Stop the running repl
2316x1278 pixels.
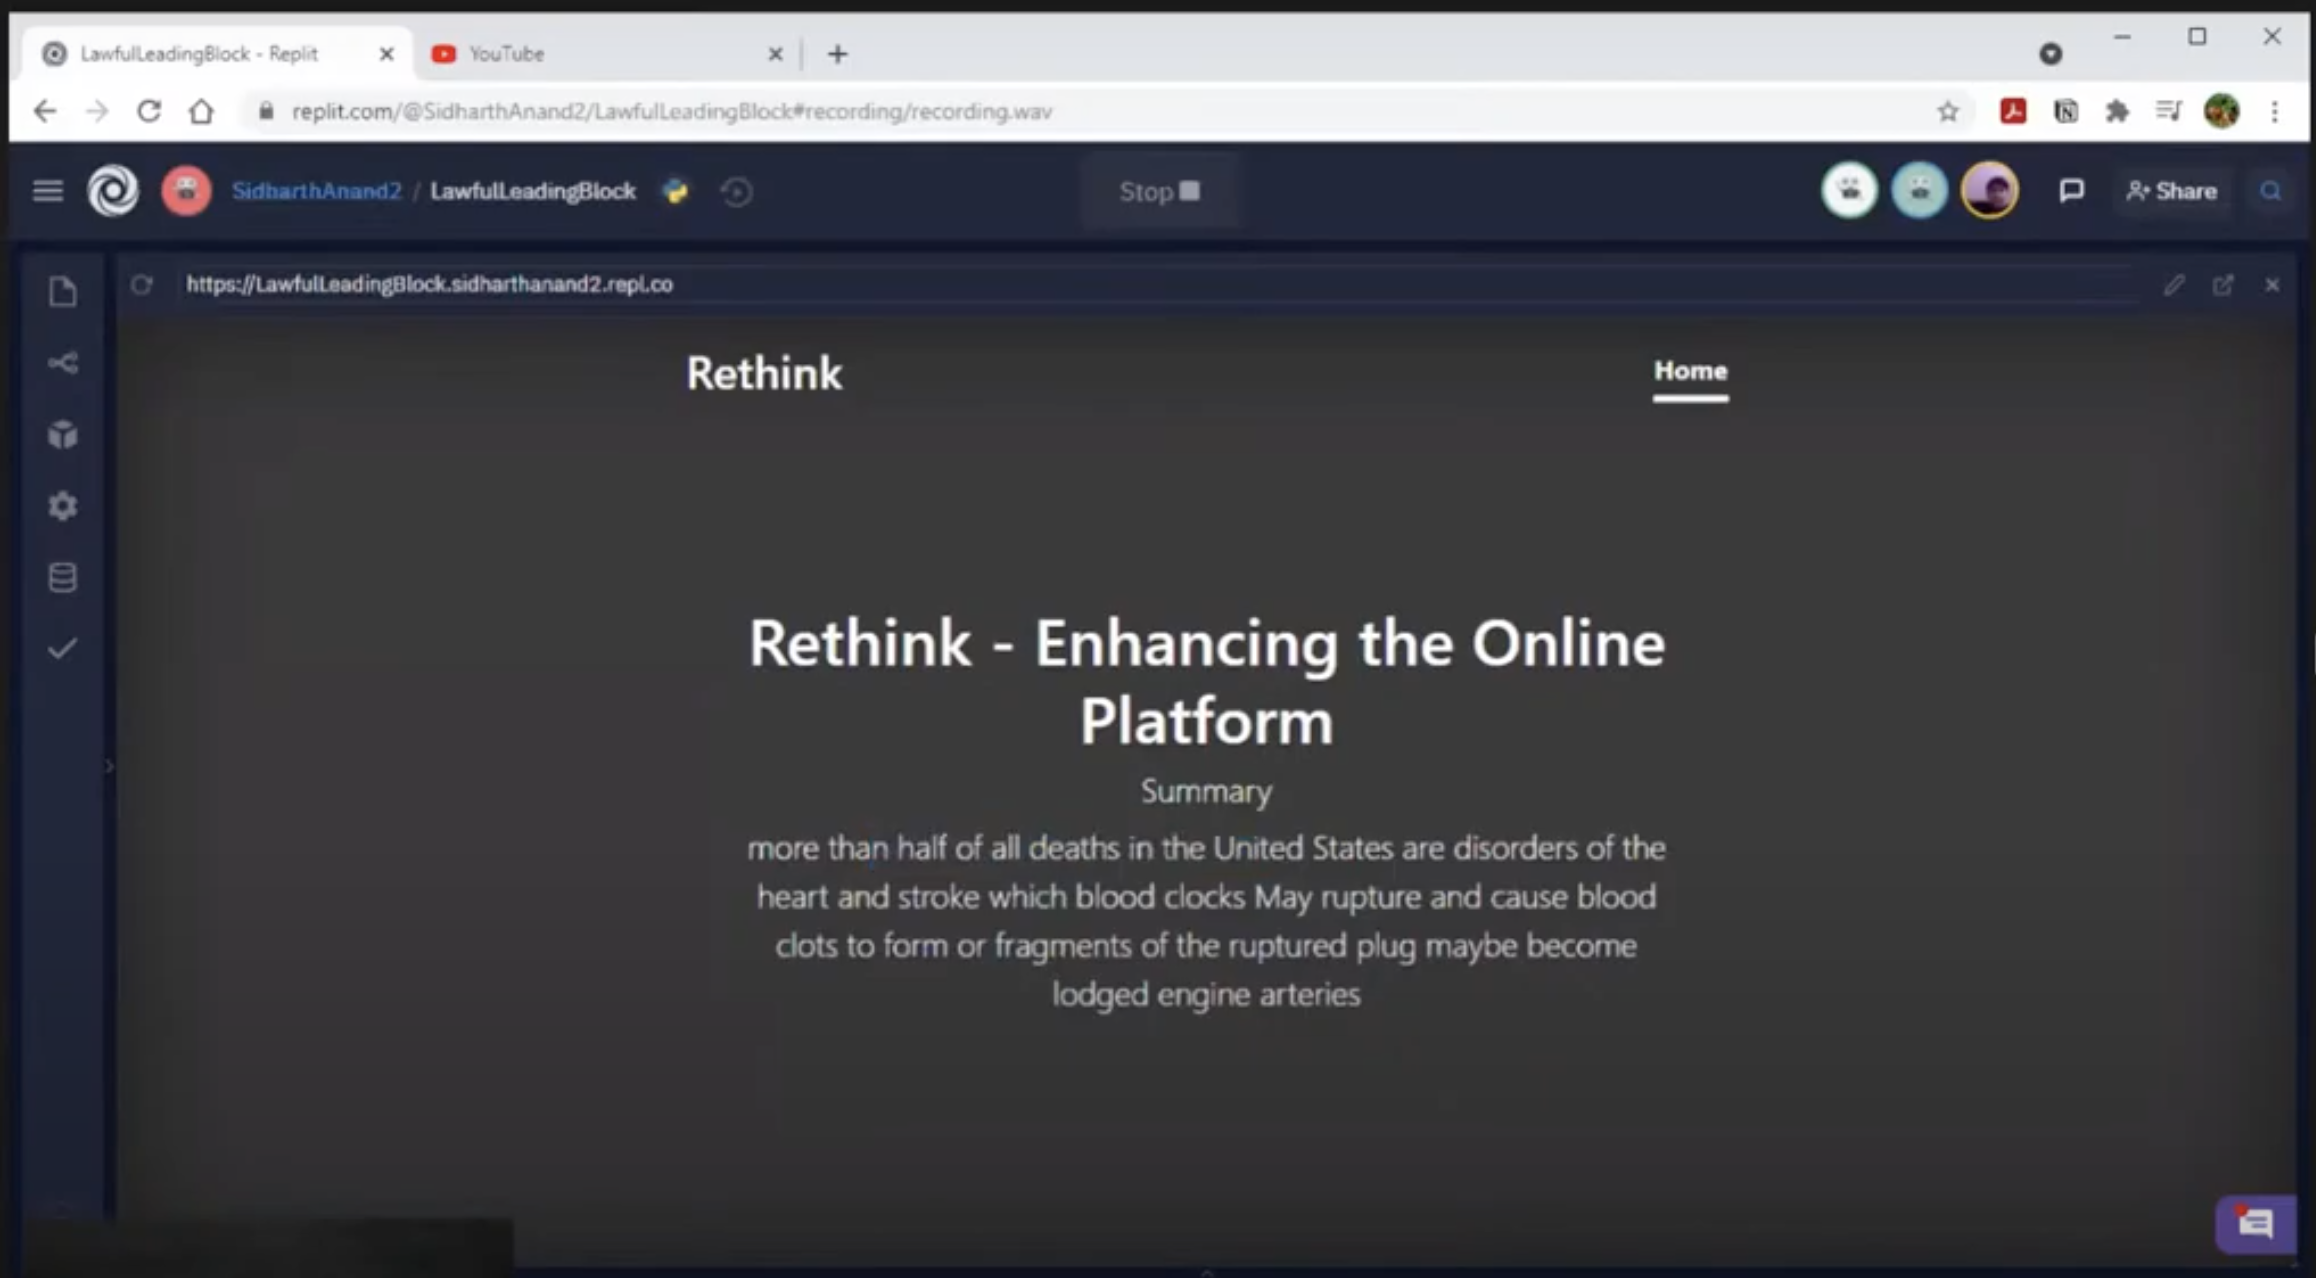click(1159, 191)
